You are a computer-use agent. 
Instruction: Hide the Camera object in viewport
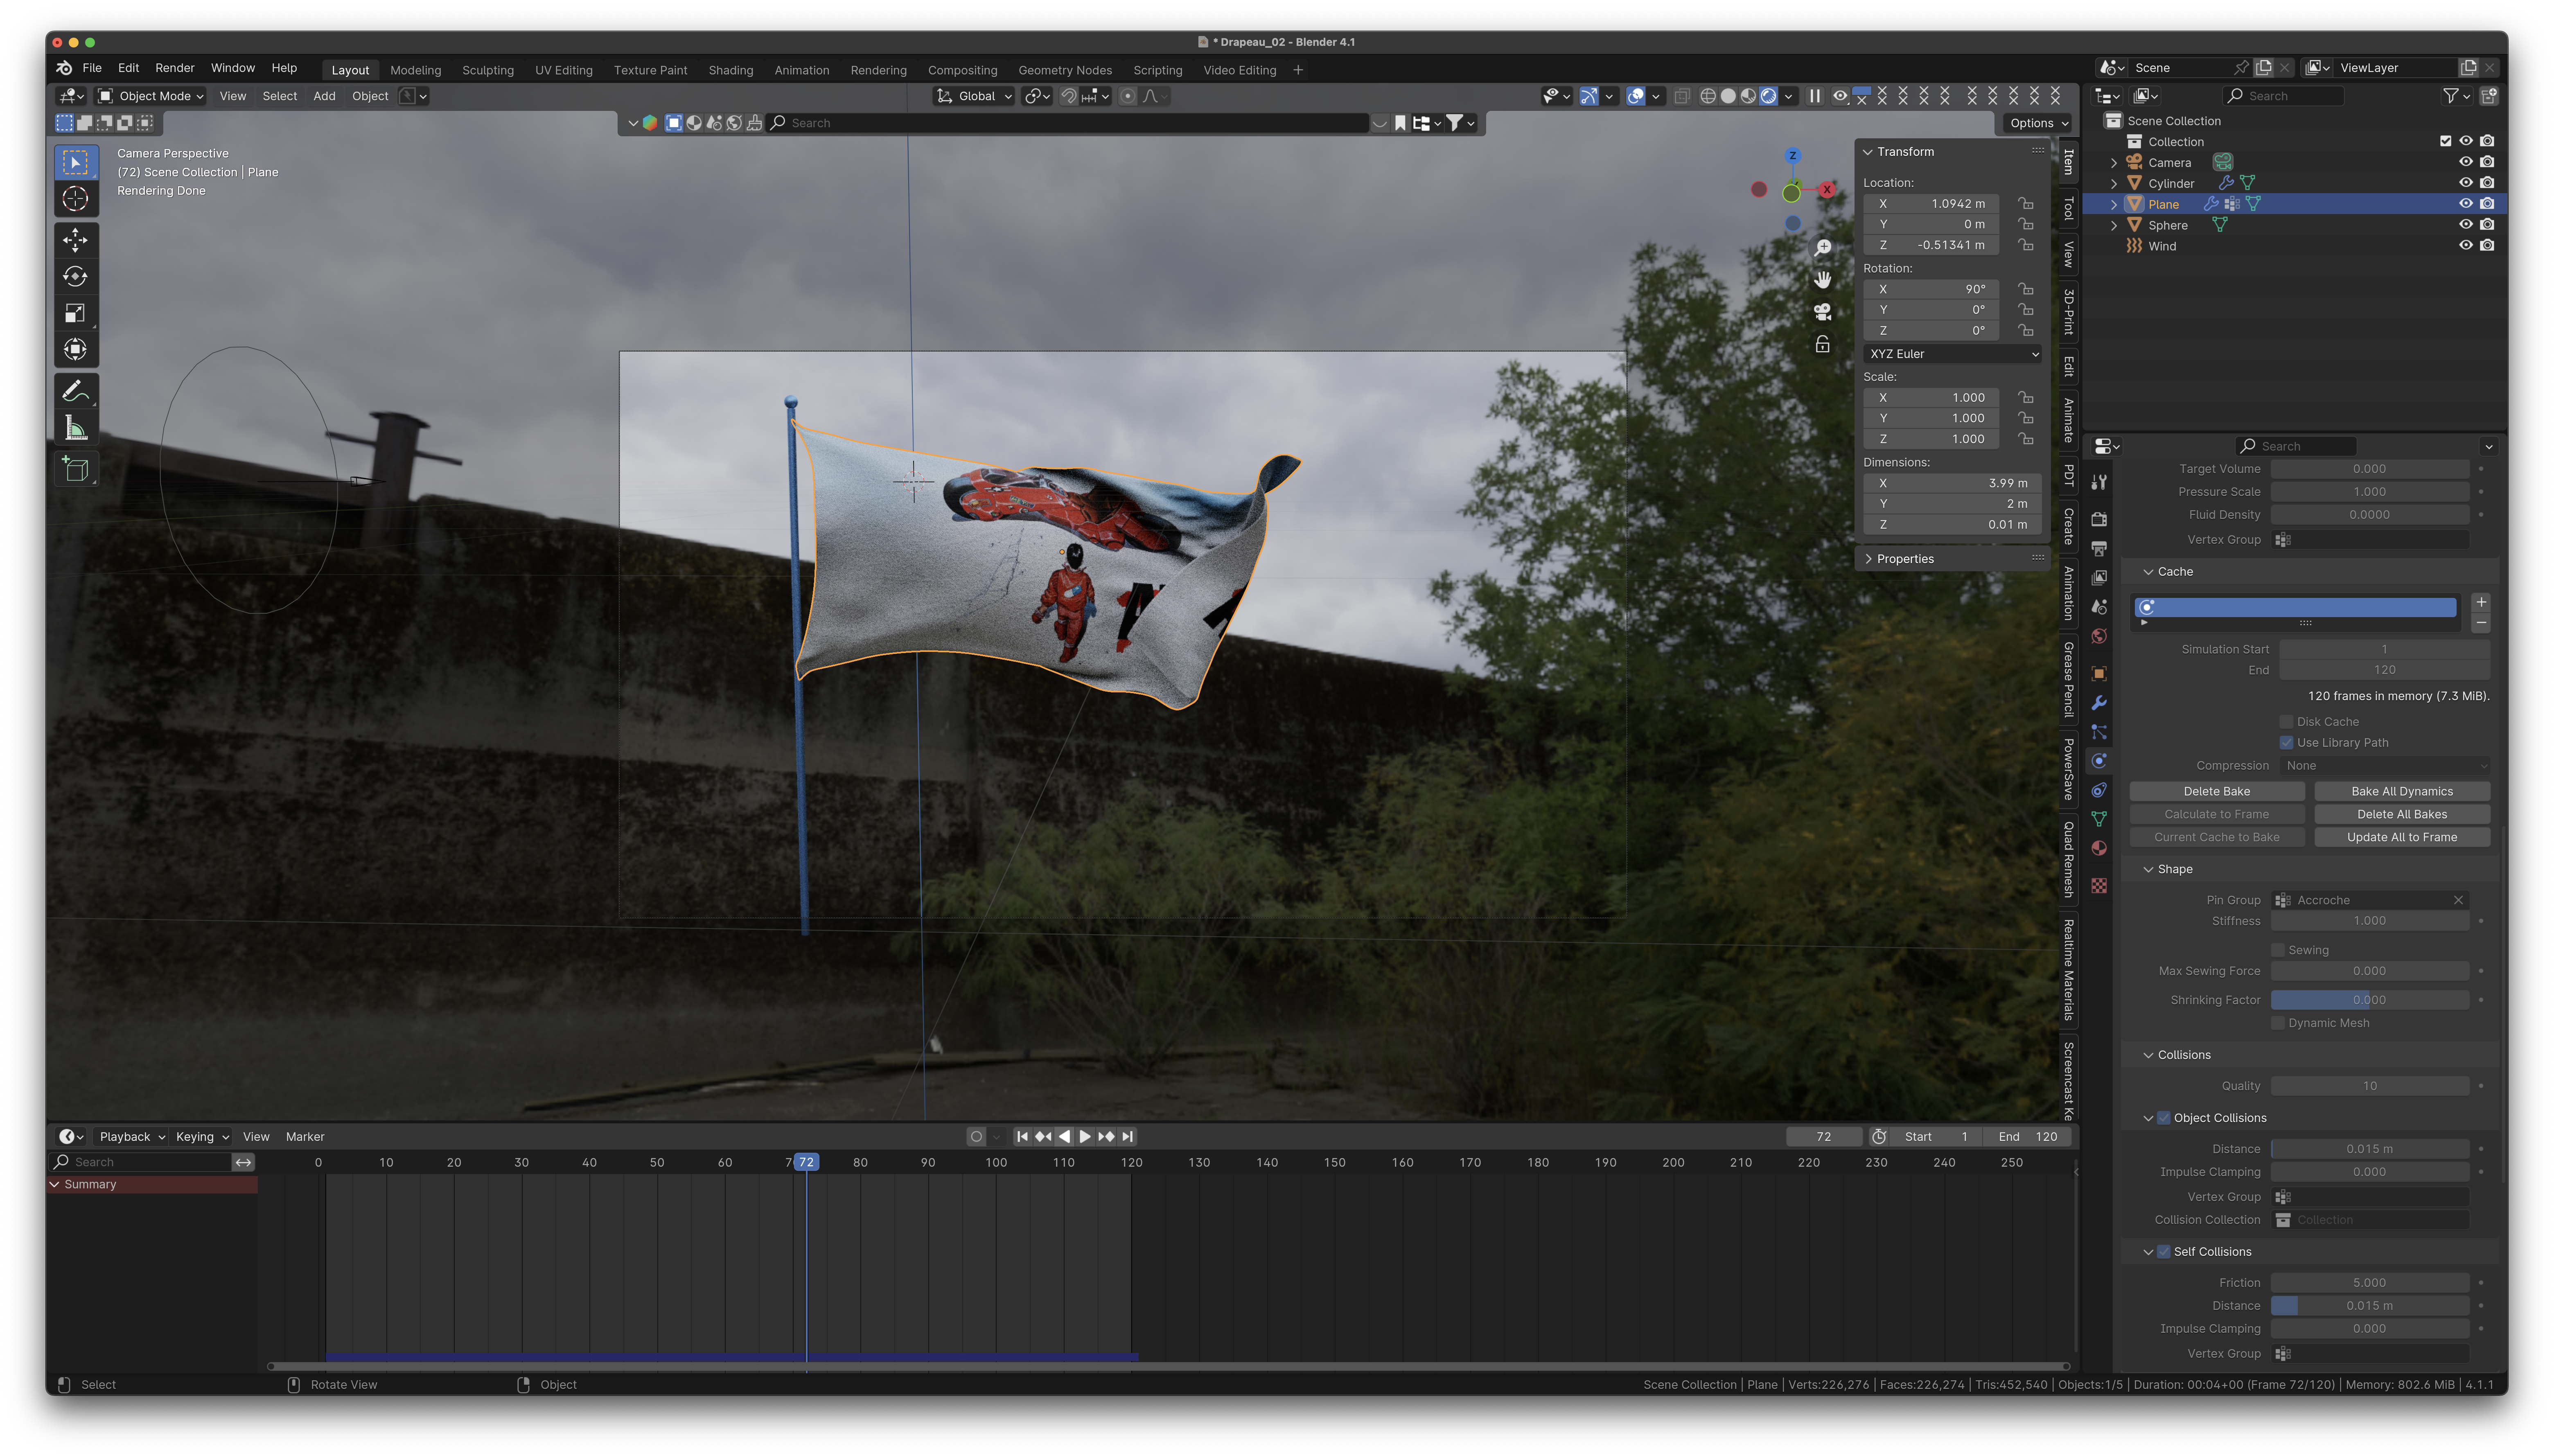(x=2465, y=162)
